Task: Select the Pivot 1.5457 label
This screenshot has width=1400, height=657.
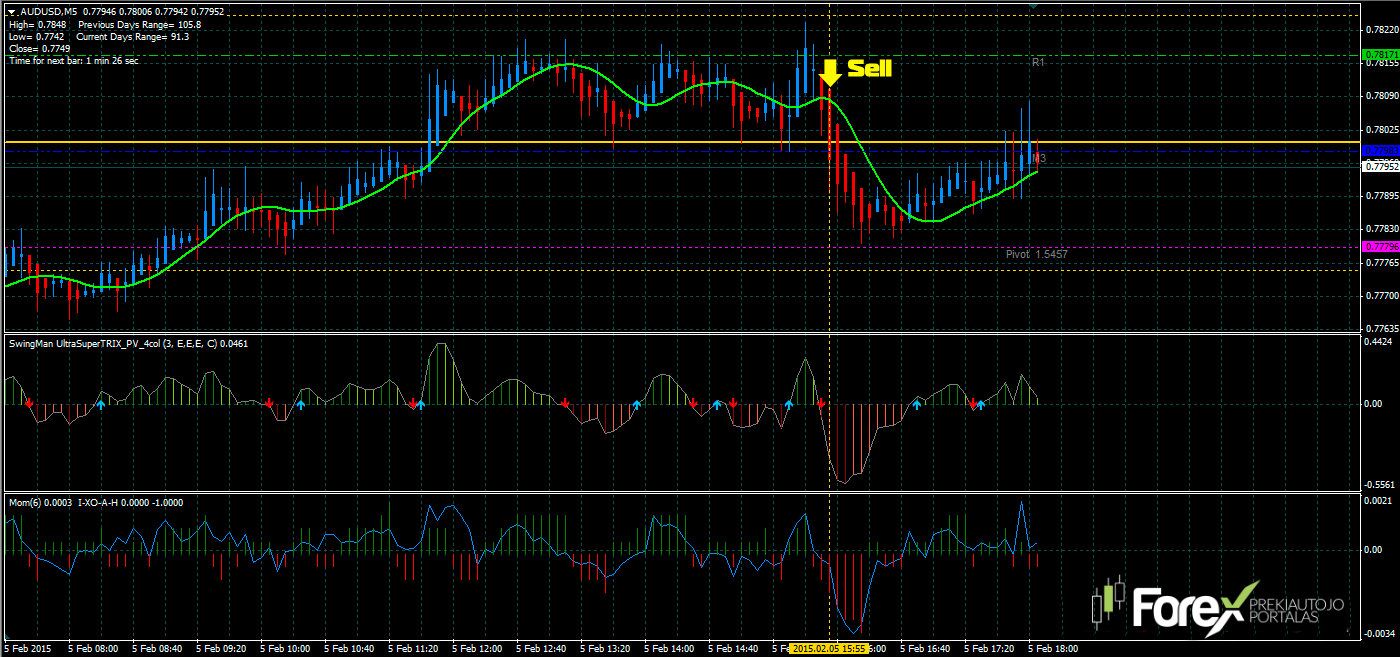Action: pyautogui.click(x=1036, y=255)
